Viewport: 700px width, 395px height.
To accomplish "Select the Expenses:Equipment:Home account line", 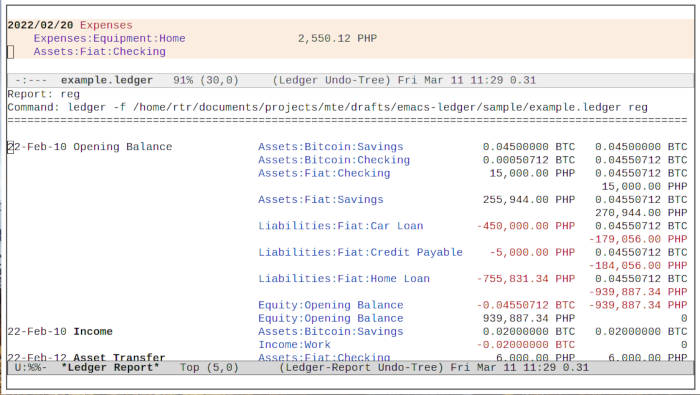I will (109, 38).
